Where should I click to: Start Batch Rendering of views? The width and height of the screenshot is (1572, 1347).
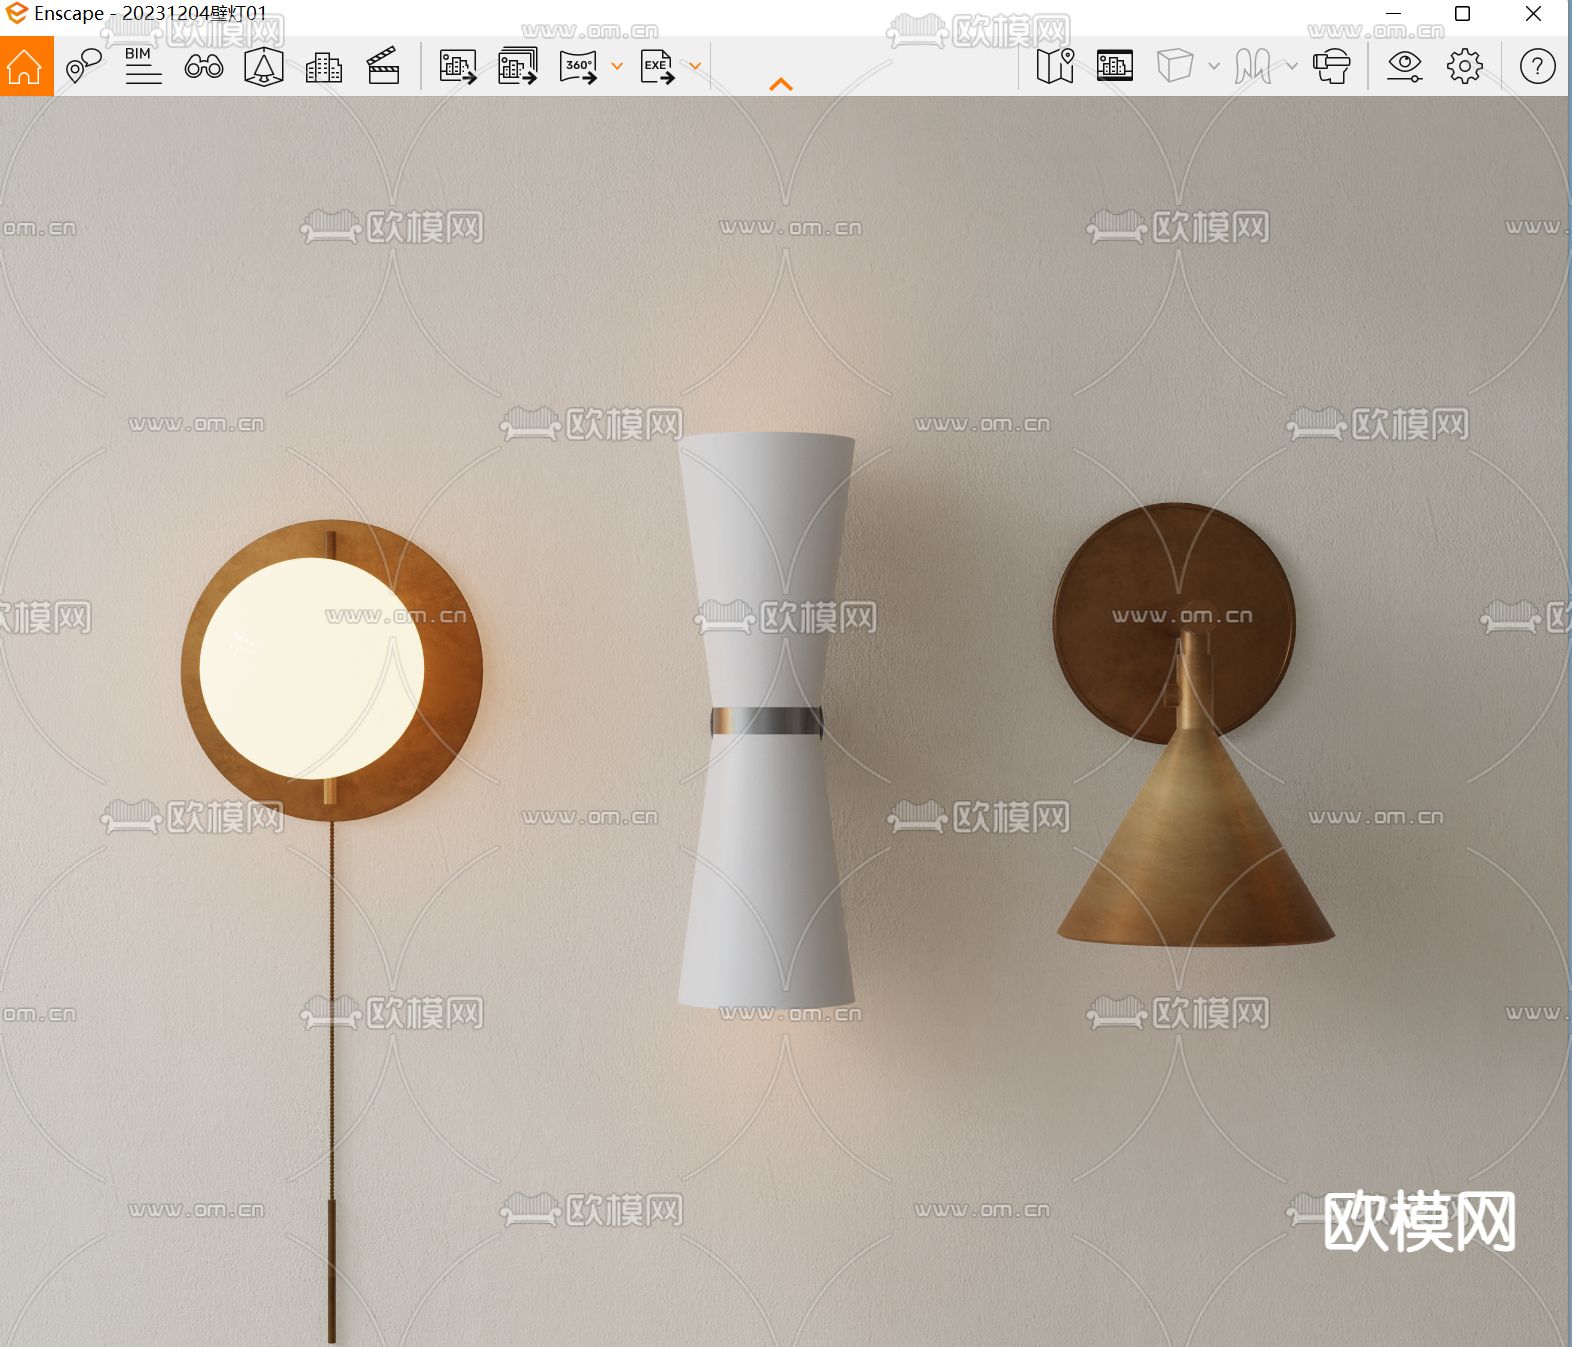click(518, 67)
